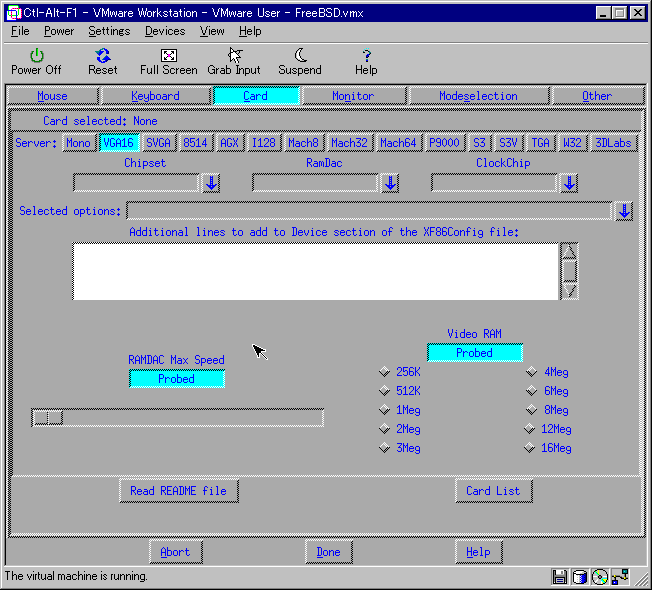
Task: Choose the S3V server
Action: pos(508,143)
